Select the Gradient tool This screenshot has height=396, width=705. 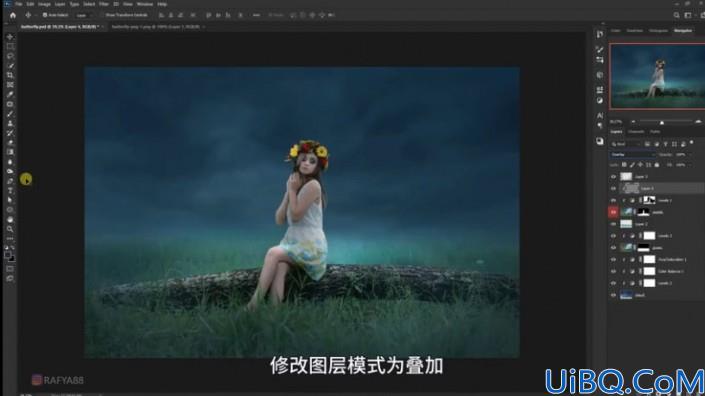pos(10,152)
